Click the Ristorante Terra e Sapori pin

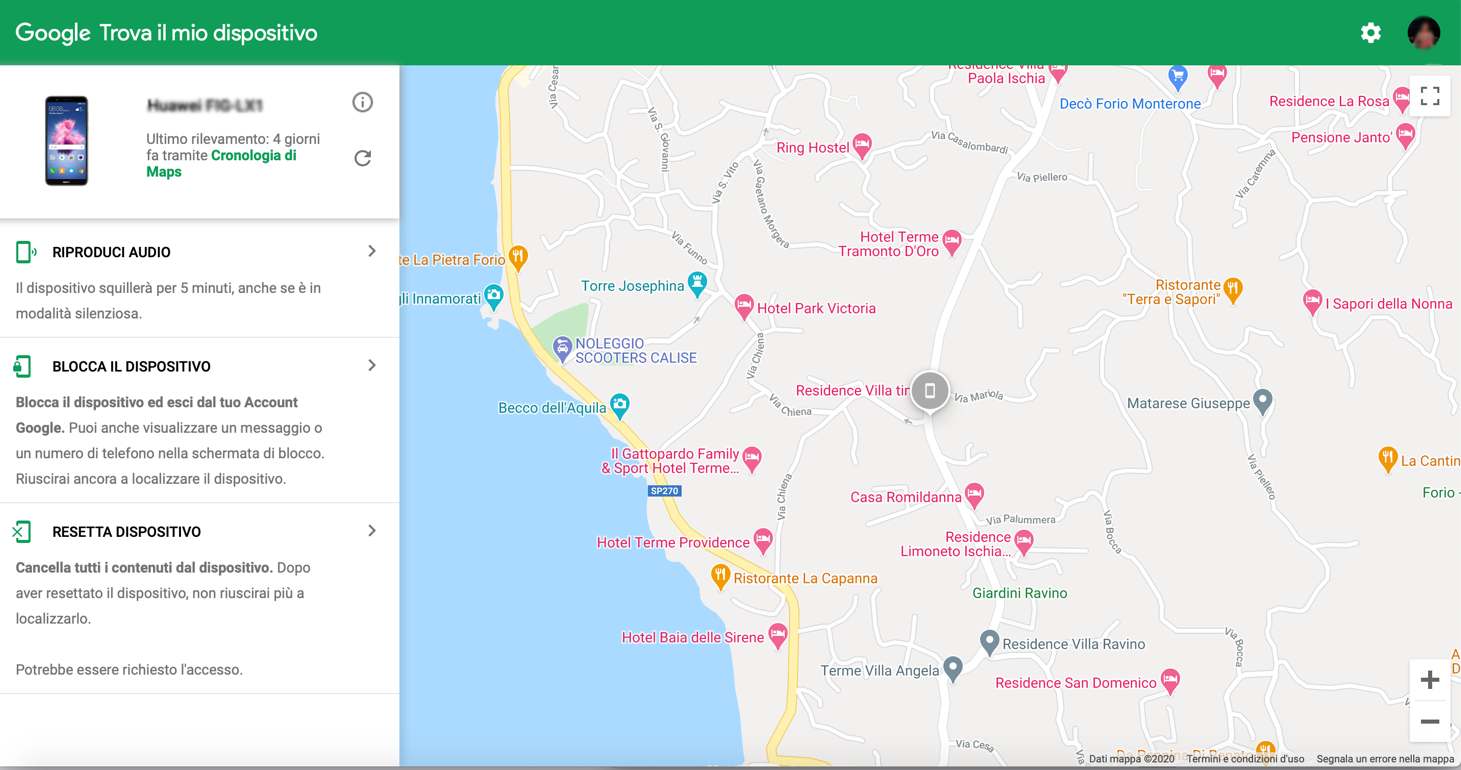[x=1233, y=291]
